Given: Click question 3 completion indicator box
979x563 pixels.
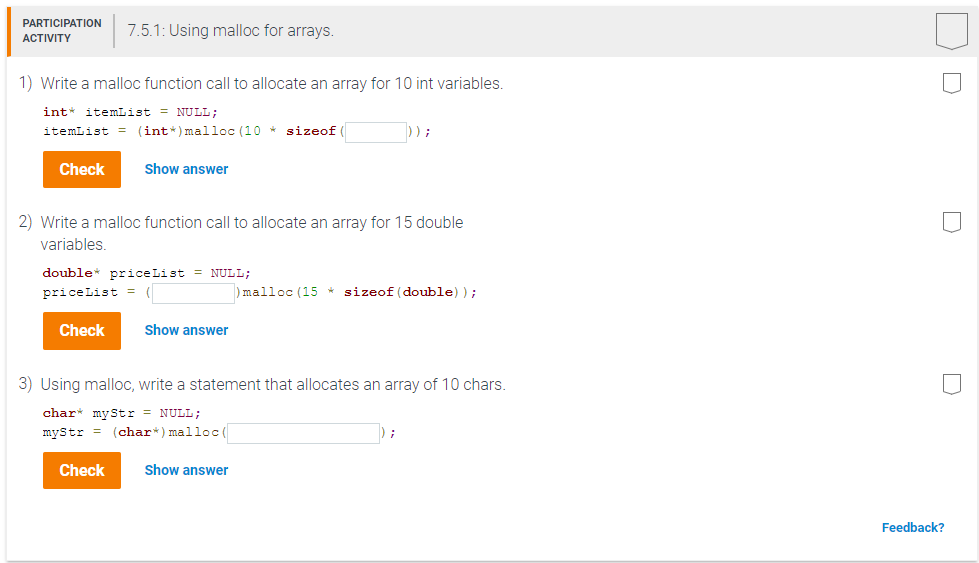Looking at the screenshot, I should tap(951, 383).
